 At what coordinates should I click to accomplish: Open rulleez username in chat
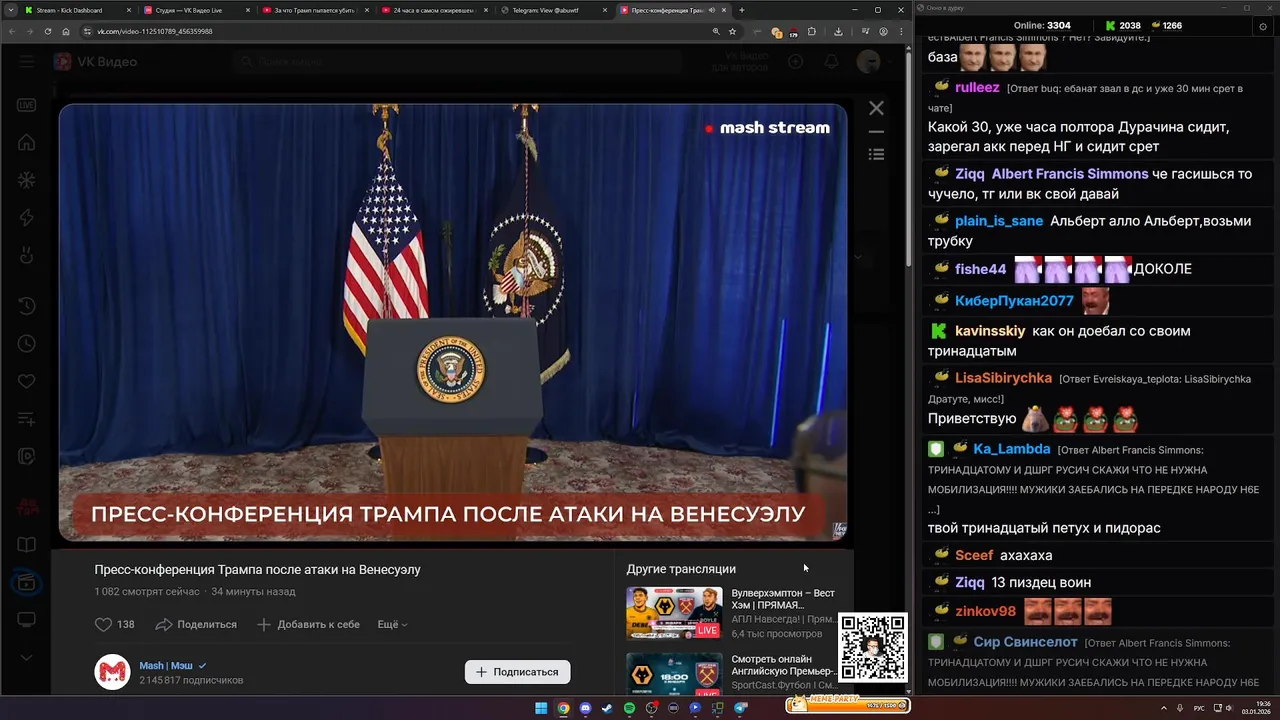pos(977,87)
